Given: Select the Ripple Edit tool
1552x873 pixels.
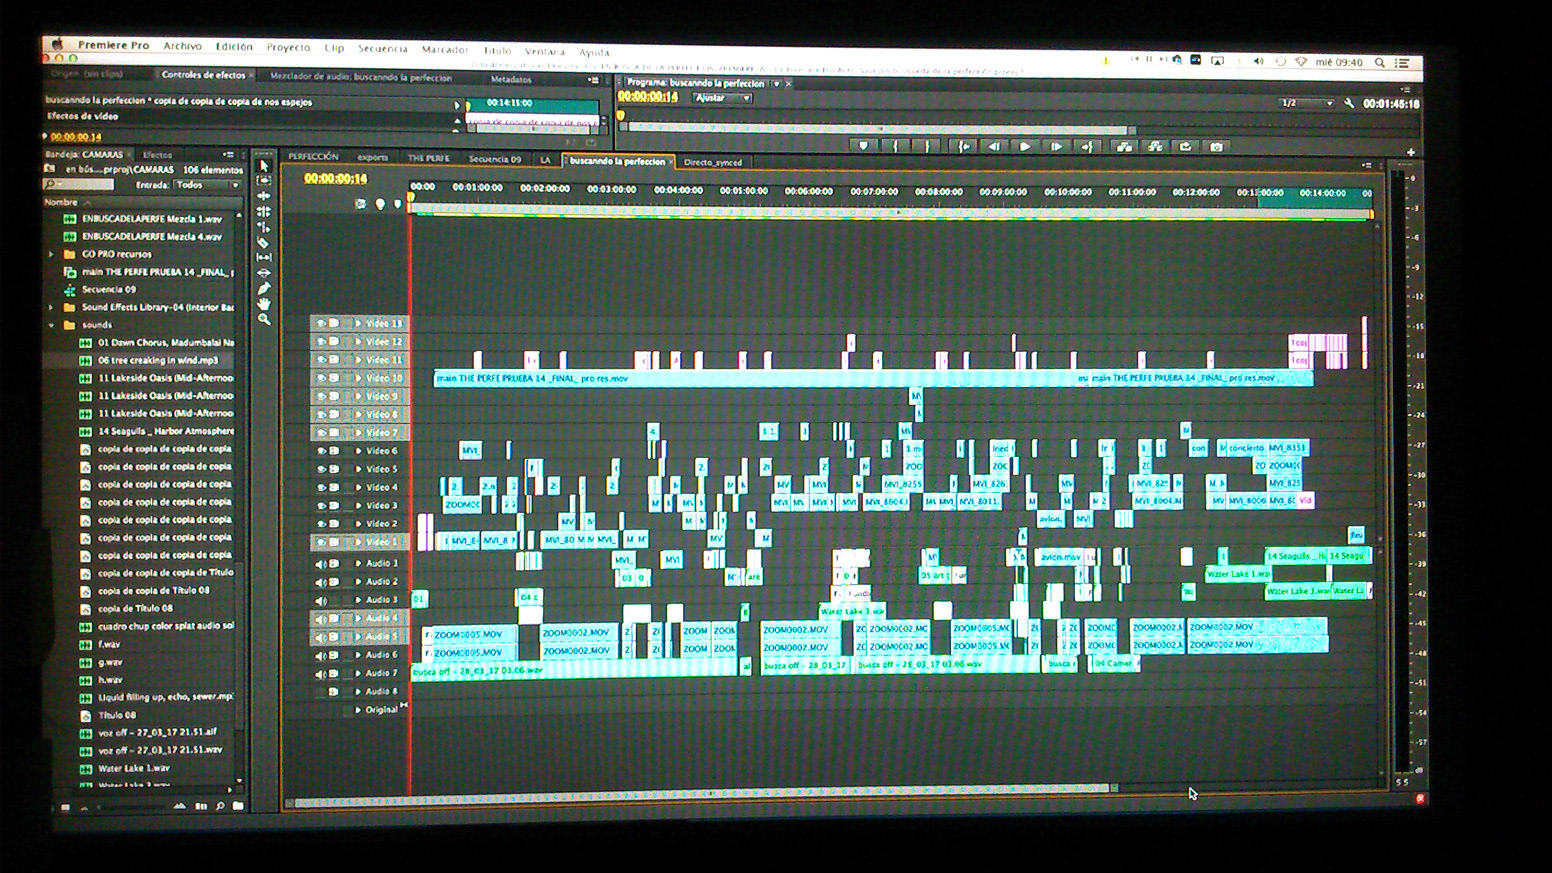Looking at the screenshot, I should click(264, 196).
